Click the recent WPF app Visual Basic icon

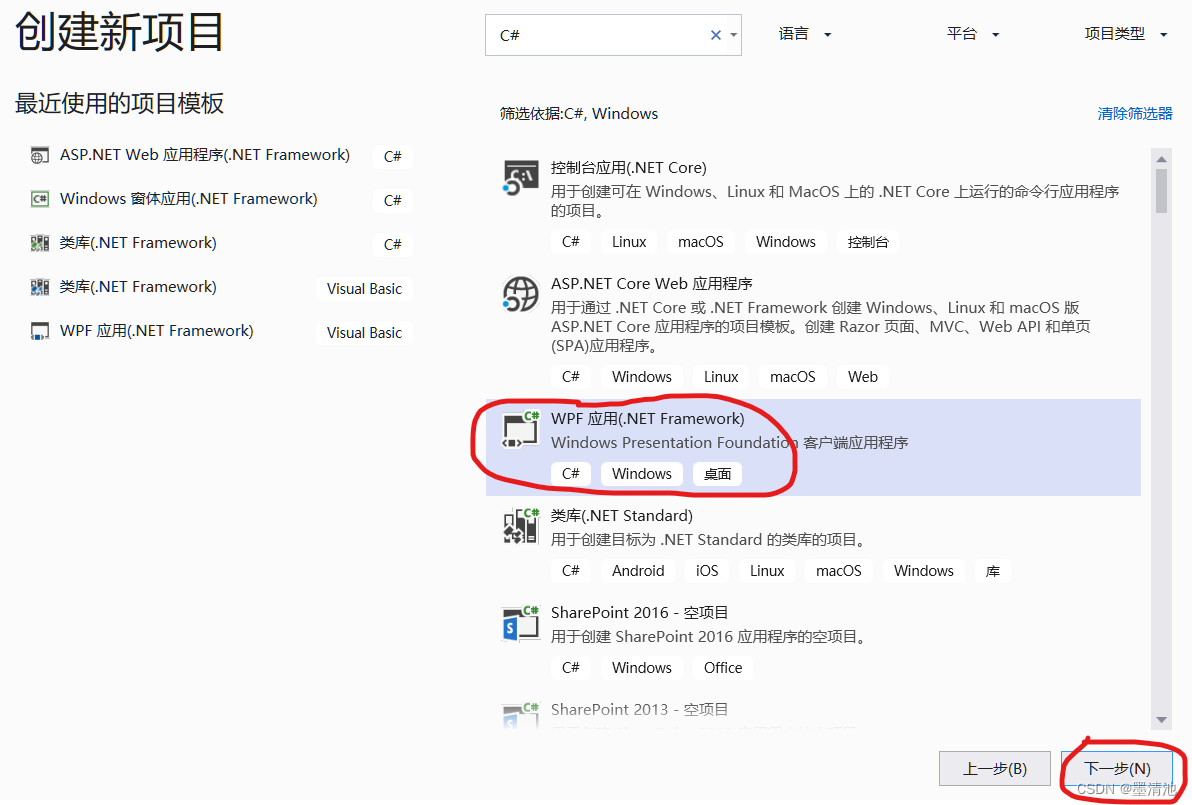(x=40, y=331)
